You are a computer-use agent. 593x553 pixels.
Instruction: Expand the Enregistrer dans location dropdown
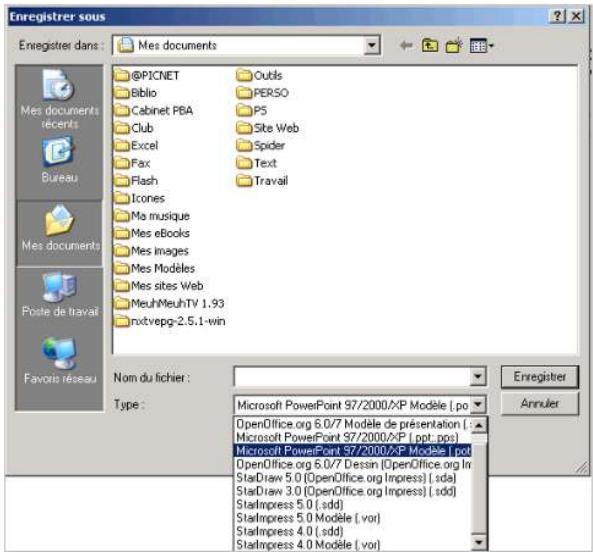pyautogui.click(x=372, y=45)
